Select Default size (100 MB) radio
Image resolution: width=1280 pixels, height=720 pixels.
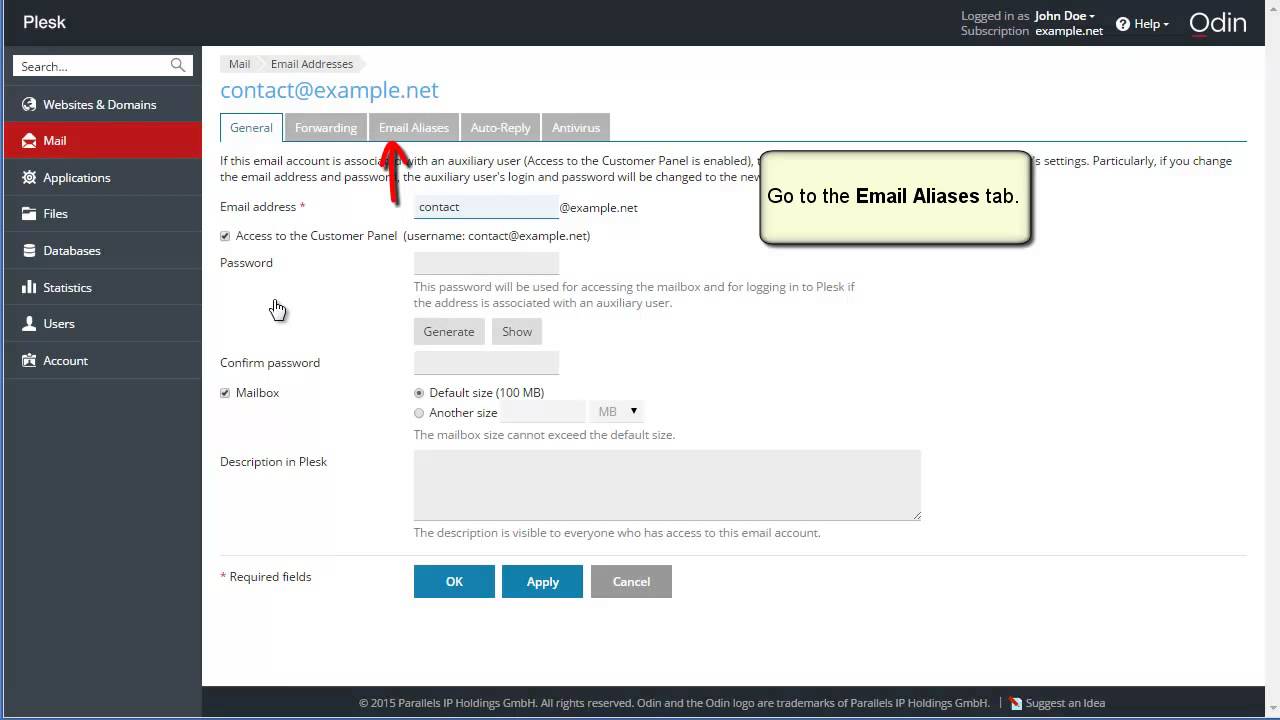tap(419, 393)
